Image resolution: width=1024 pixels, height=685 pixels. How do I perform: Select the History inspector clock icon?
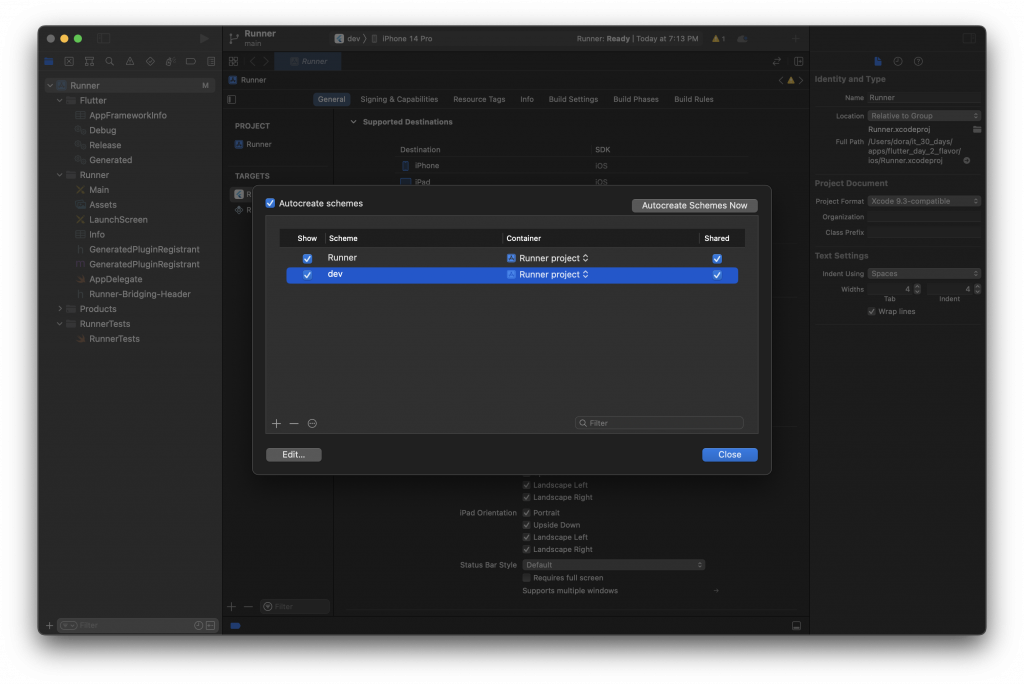click(898, 61)
